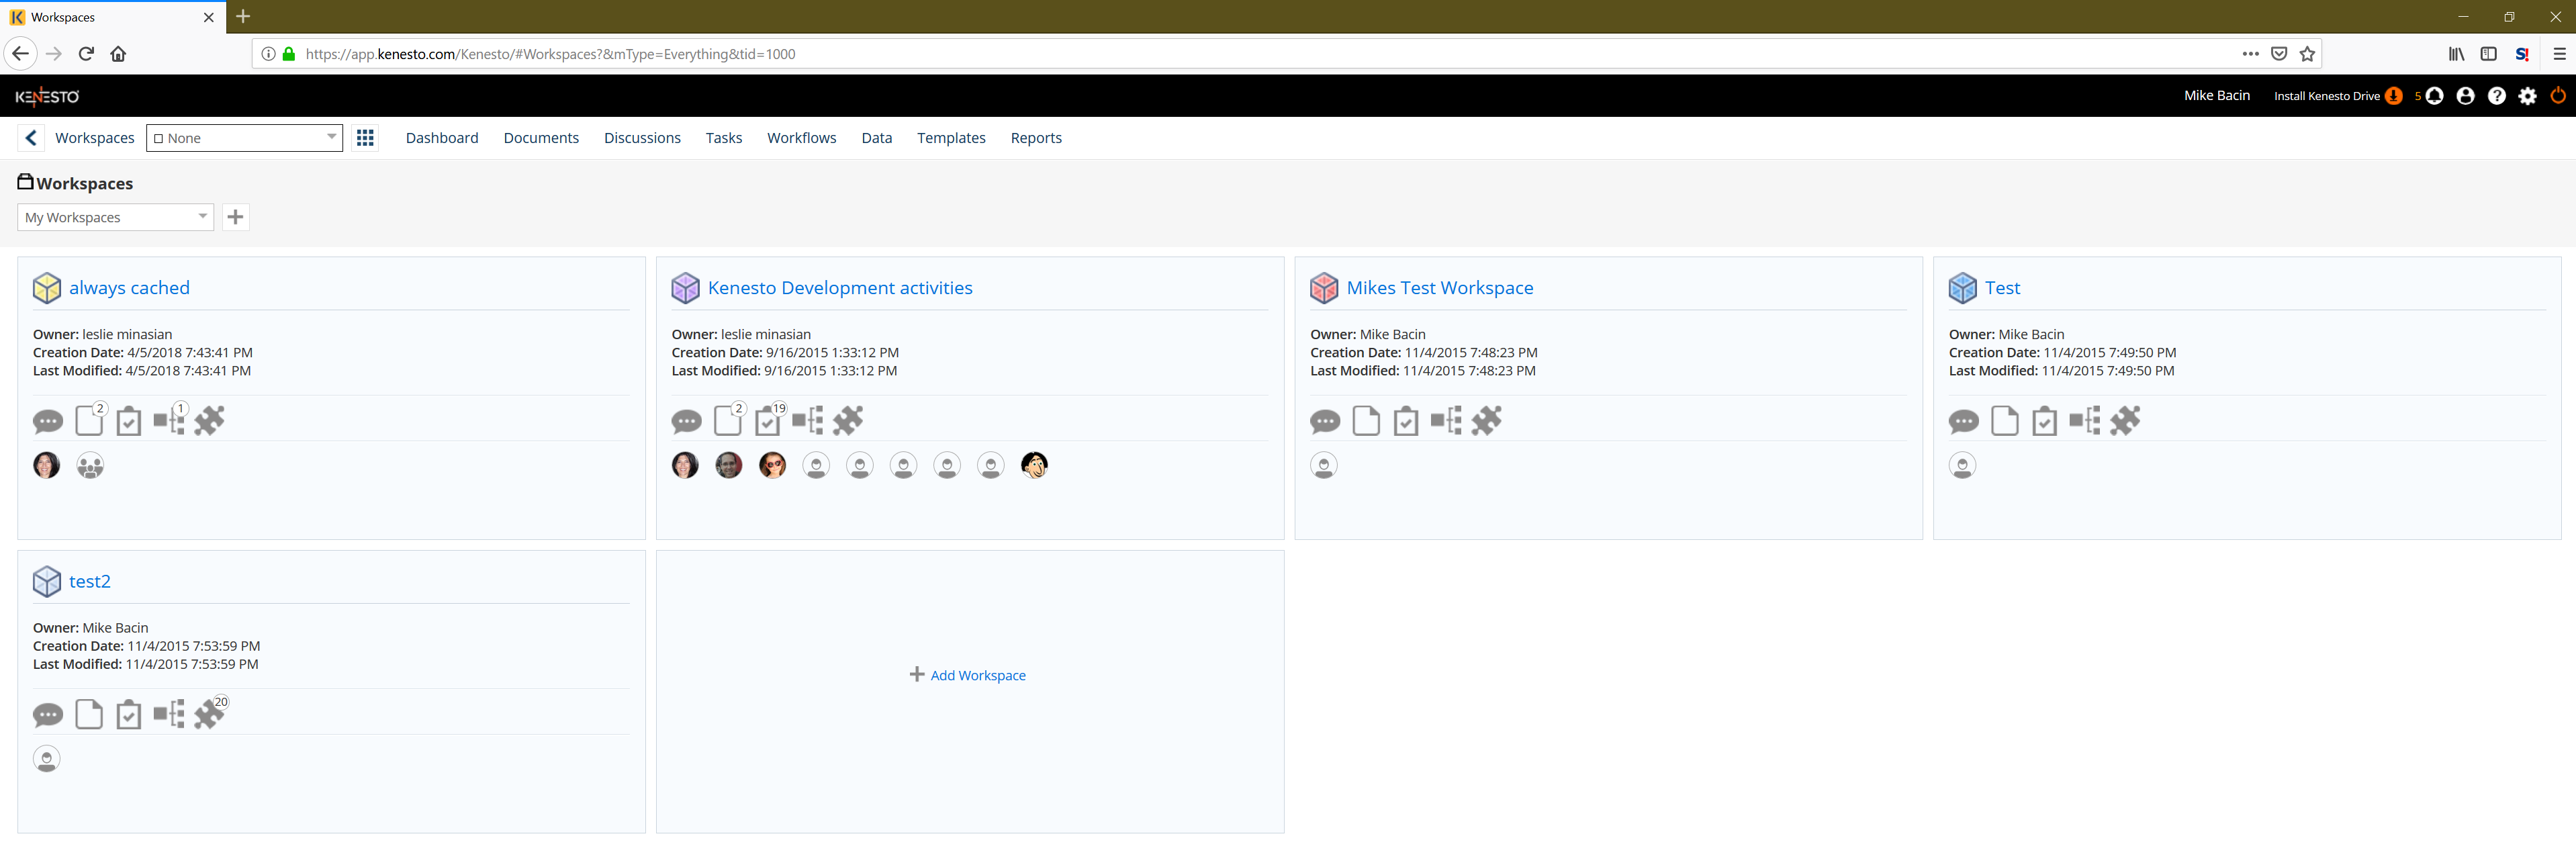The width and height of the screenshot is (2576, 867).
Task: Open puzzle-piece icon in Kenesto Development activities card
Action: coord(848,421)
